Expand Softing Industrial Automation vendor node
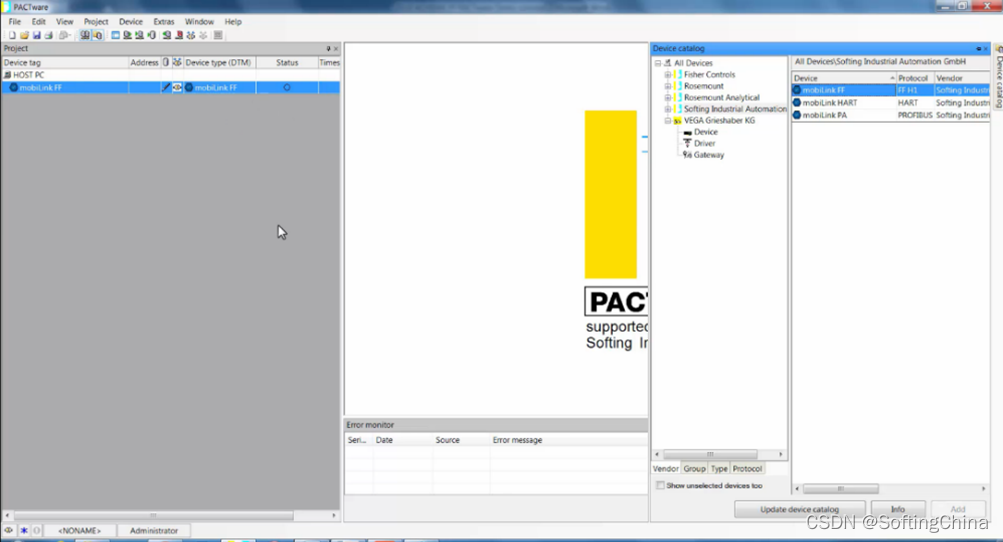The width and height of the screenshot is (1003, 542). (668, 109)
